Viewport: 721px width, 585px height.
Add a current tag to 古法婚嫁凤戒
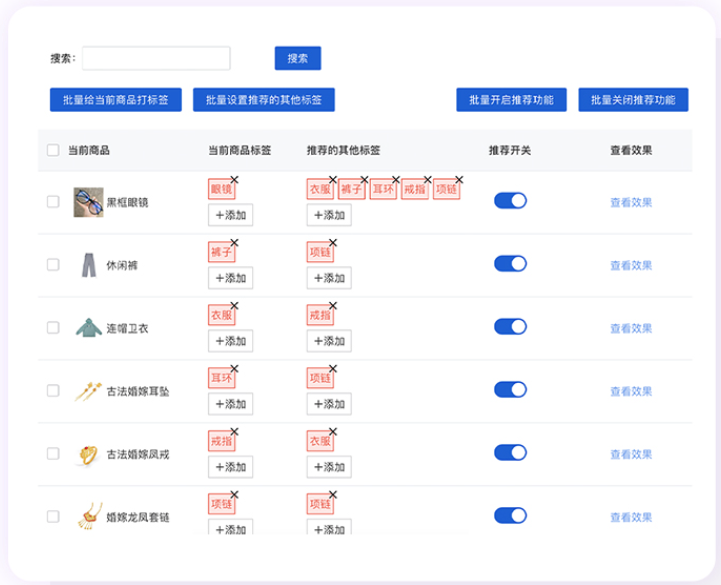pyautogui.click(x=230, y=467)
